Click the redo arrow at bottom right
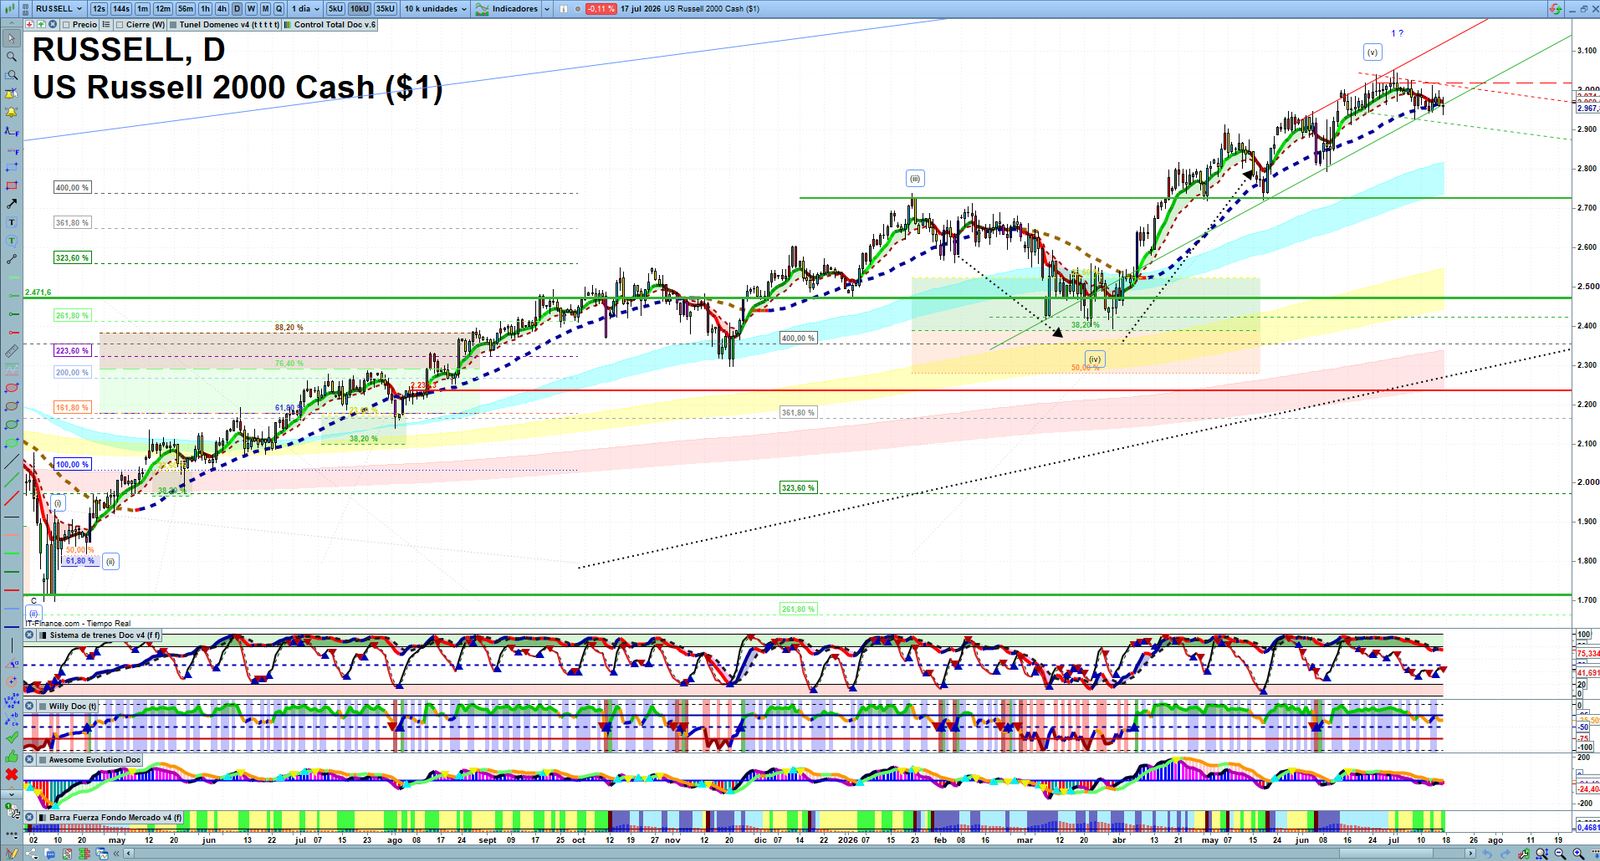Image resolution: width=1600 pixels, height=861 pixels. coord(1505,854)
